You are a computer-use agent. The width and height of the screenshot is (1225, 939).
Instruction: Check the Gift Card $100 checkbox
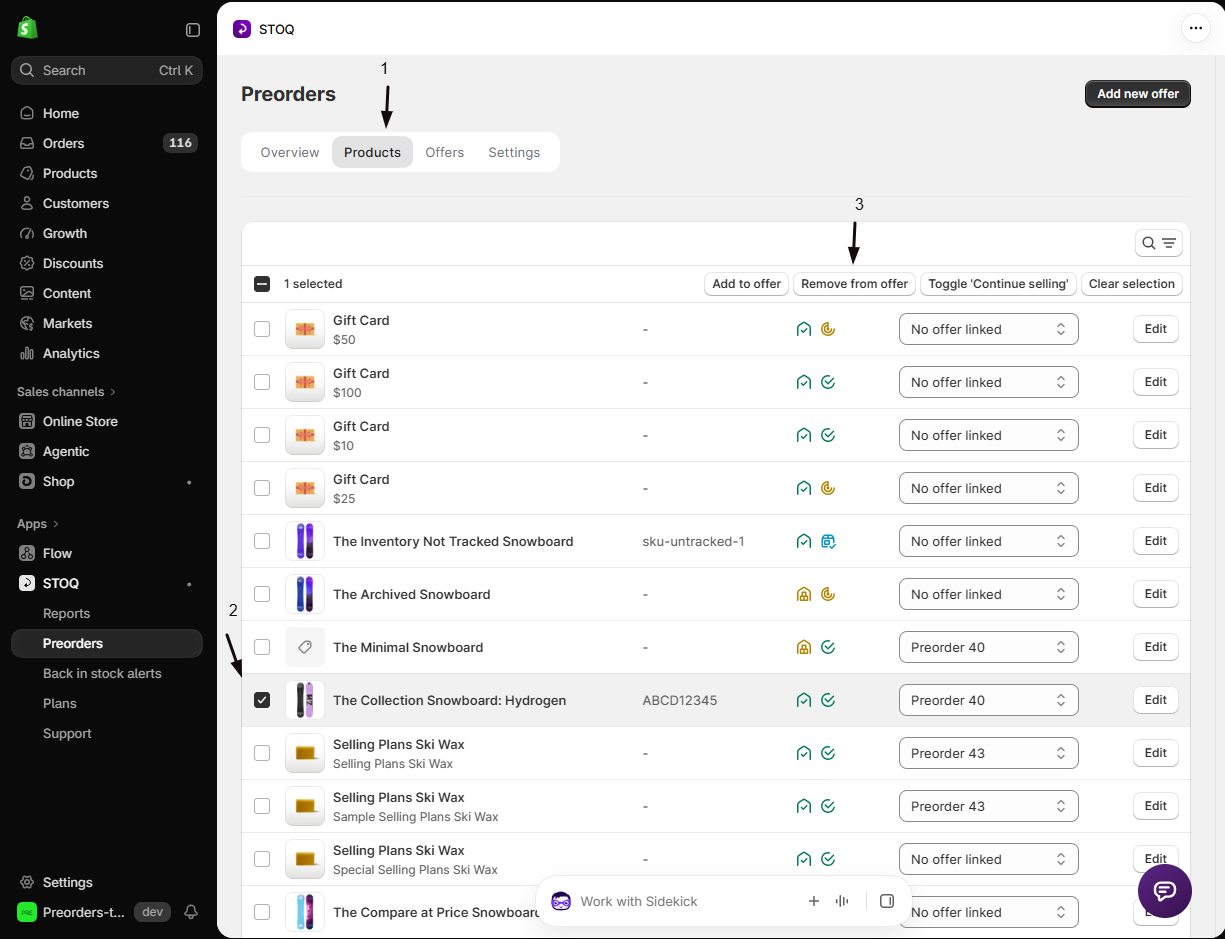tap(262, 382)
